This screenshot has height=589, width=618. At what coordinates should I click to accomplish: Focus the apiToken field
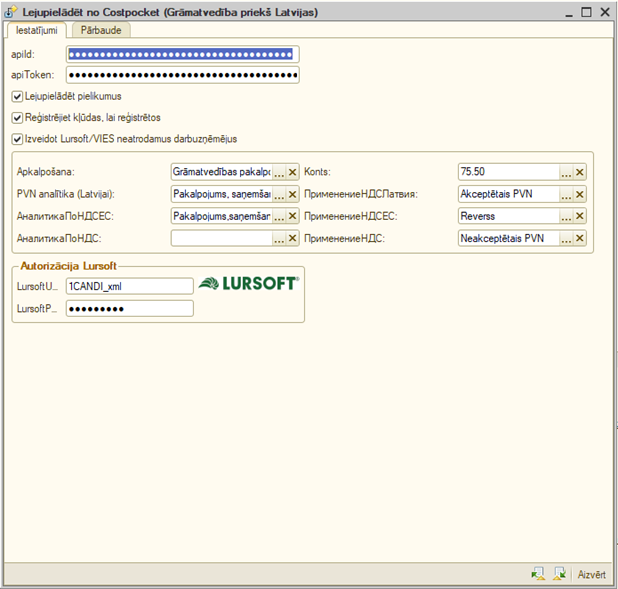(x=182, y=75)
